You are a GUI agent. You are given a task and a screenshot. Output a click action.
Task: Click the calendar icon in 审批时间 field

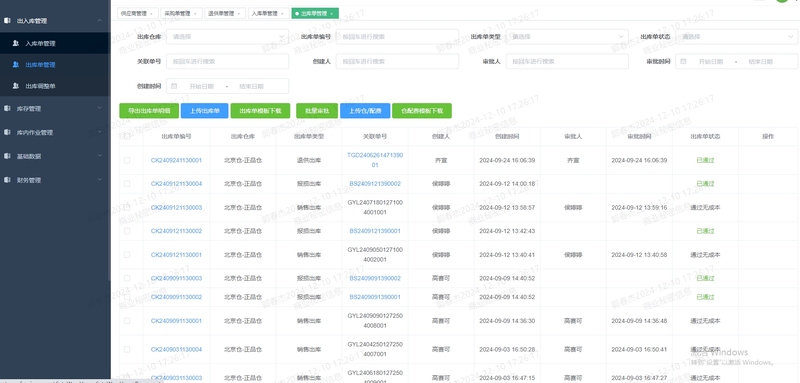684,61
